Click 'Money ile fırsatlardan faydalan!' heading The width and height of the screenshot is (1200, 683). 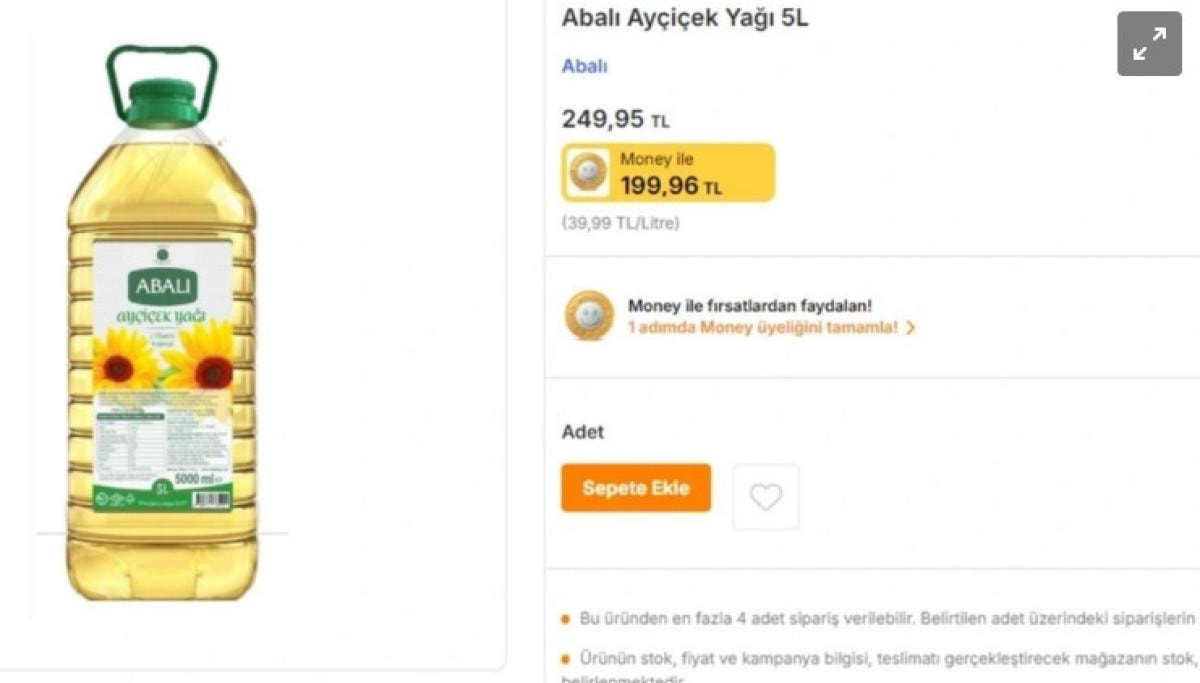[x=749, y=305]
